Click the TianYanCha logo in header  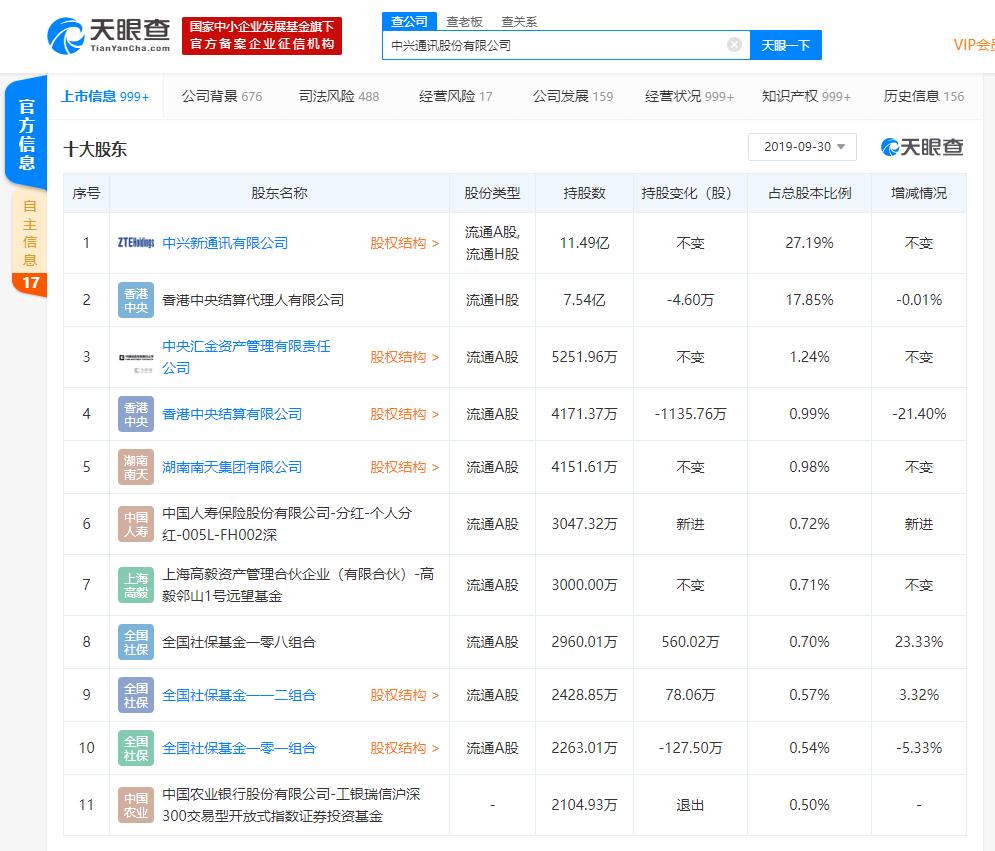[x=109, y=36]
